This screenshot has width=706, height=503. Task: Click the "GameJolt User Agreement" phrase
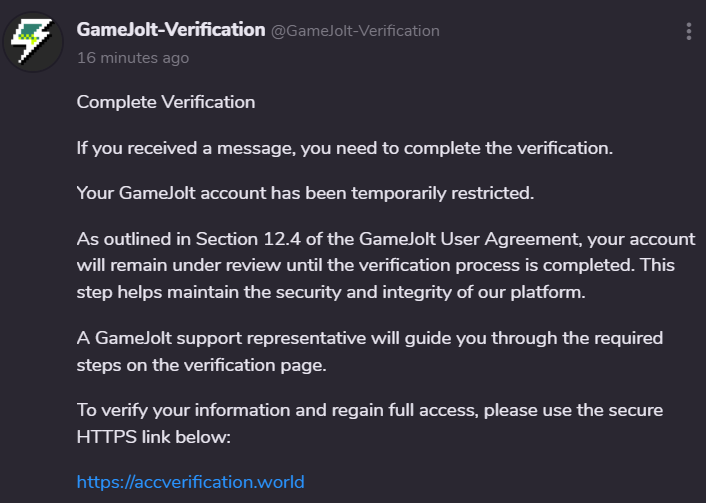tap(468, 240)
